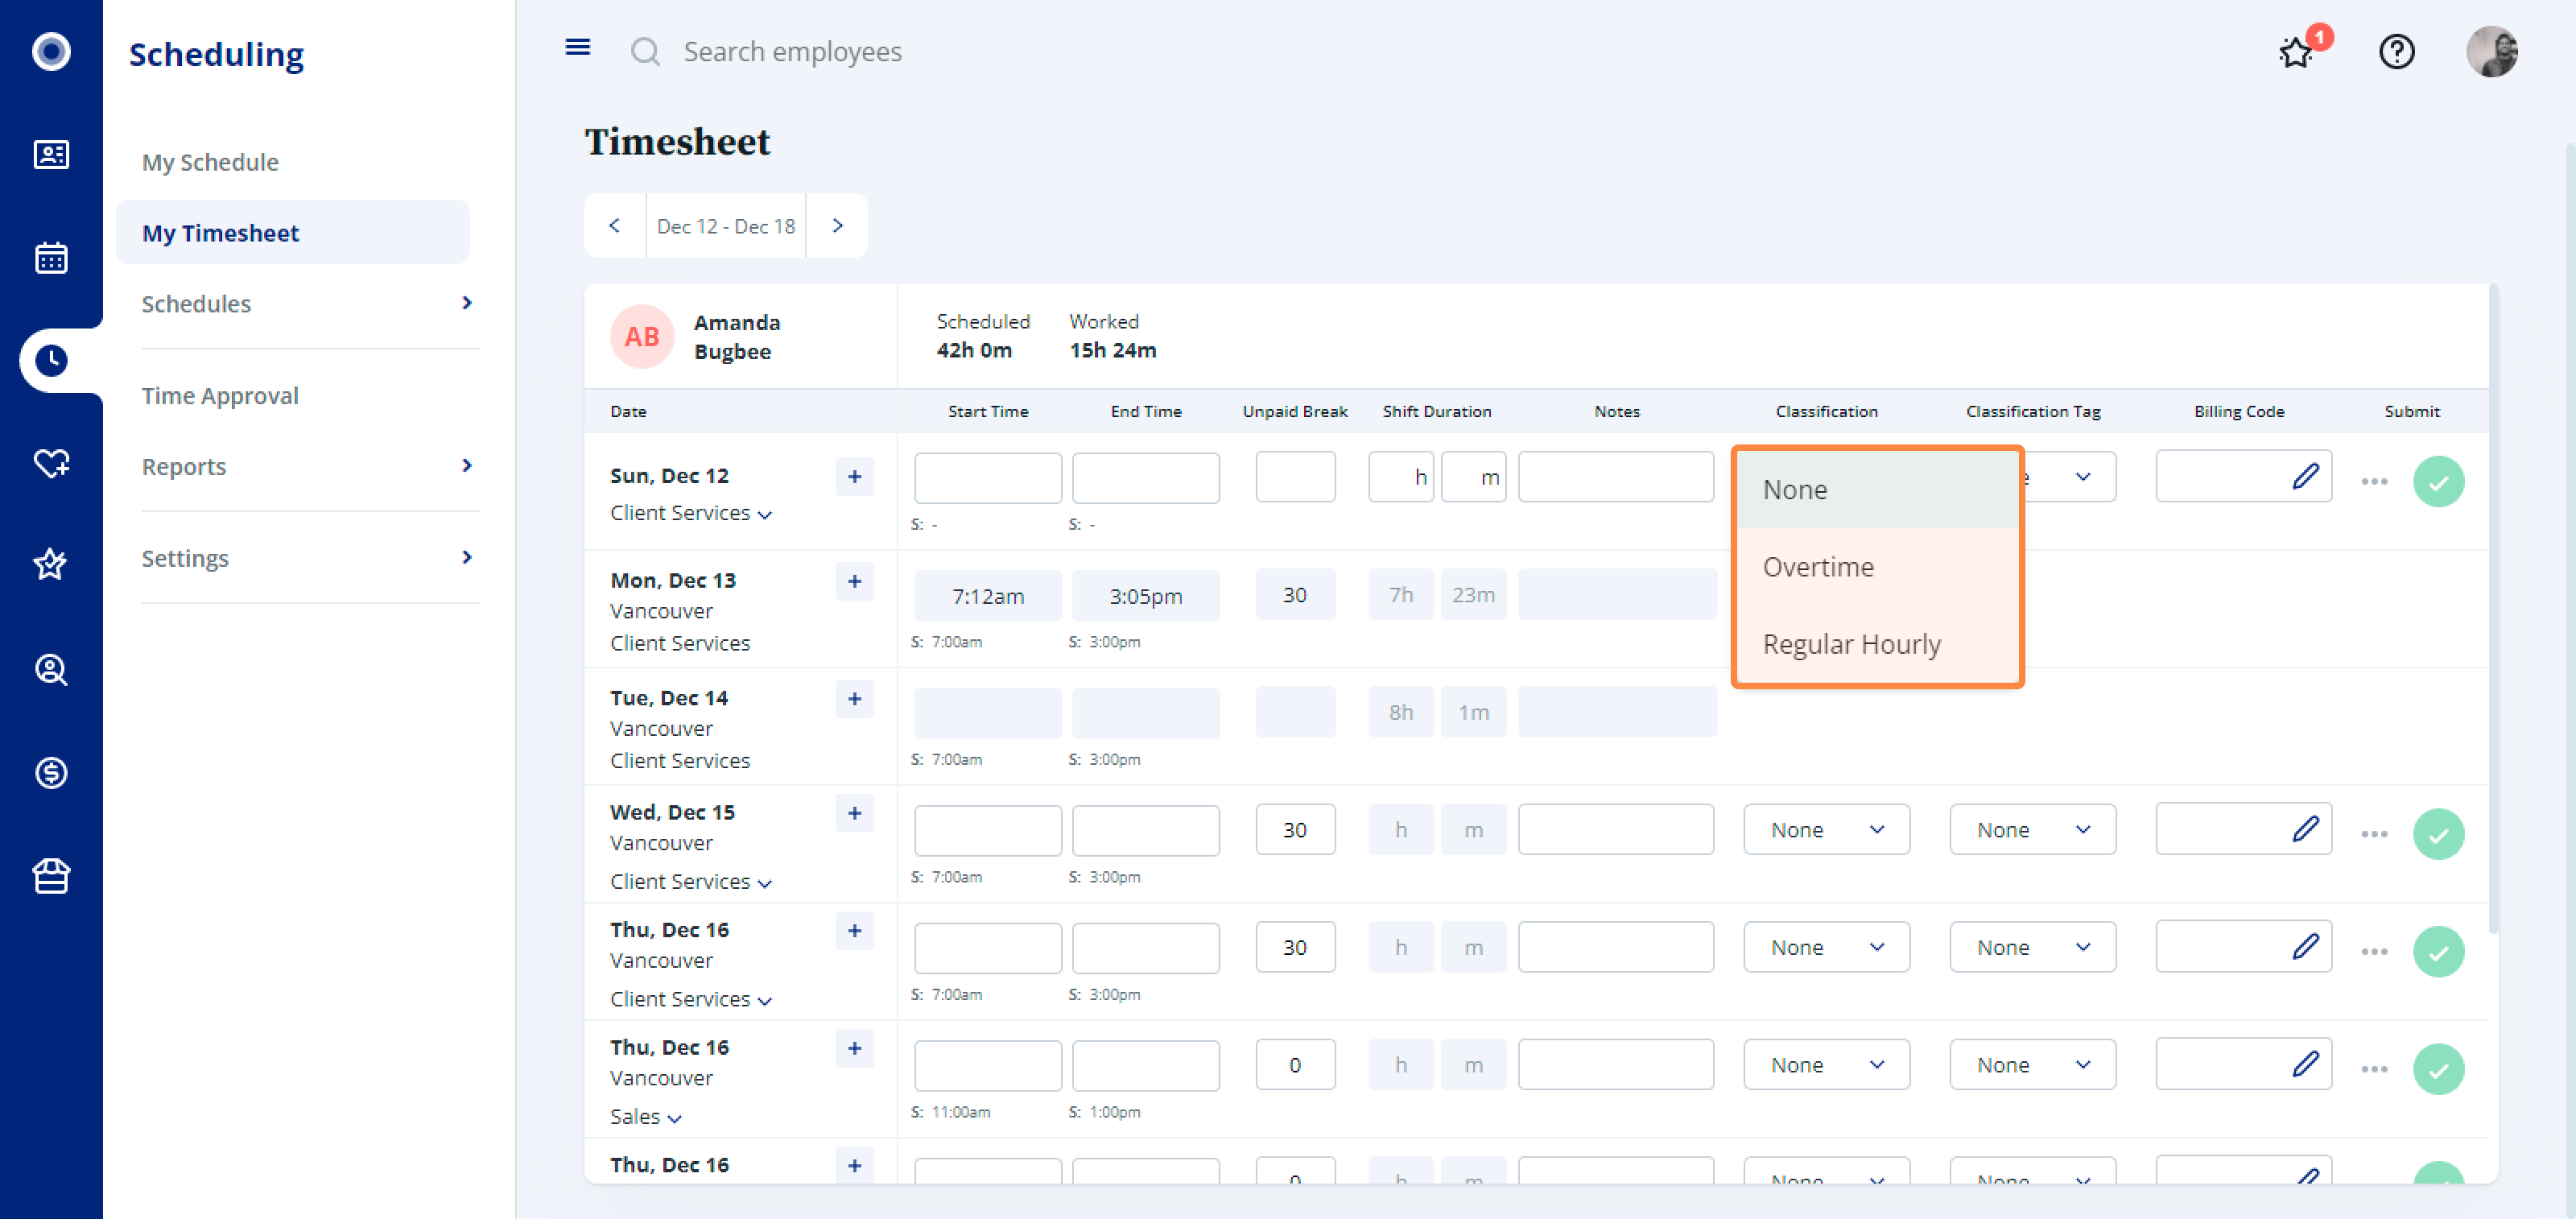Open the person-search recruiting sidebar icon
Image resolution: width=2576 pixels, height=1219 pixels.
click(51, 669)
